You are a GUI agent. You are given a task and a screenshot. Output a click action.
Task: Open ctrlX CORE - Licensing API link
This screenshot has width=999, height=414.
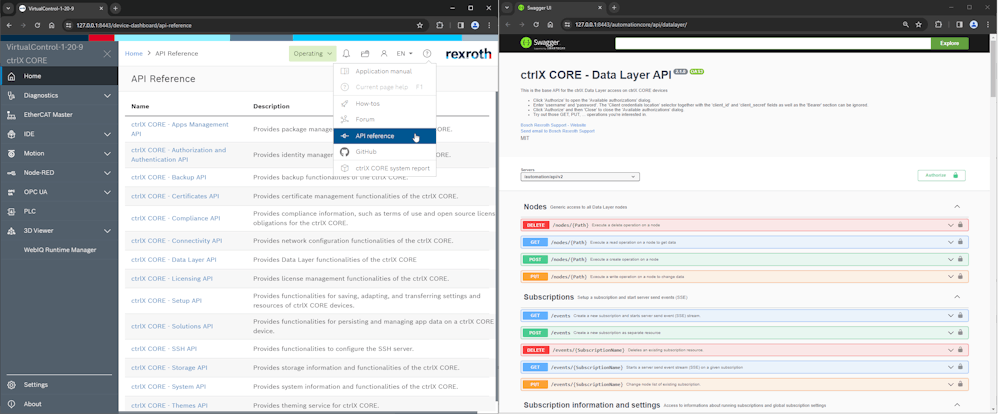(172, 279)
